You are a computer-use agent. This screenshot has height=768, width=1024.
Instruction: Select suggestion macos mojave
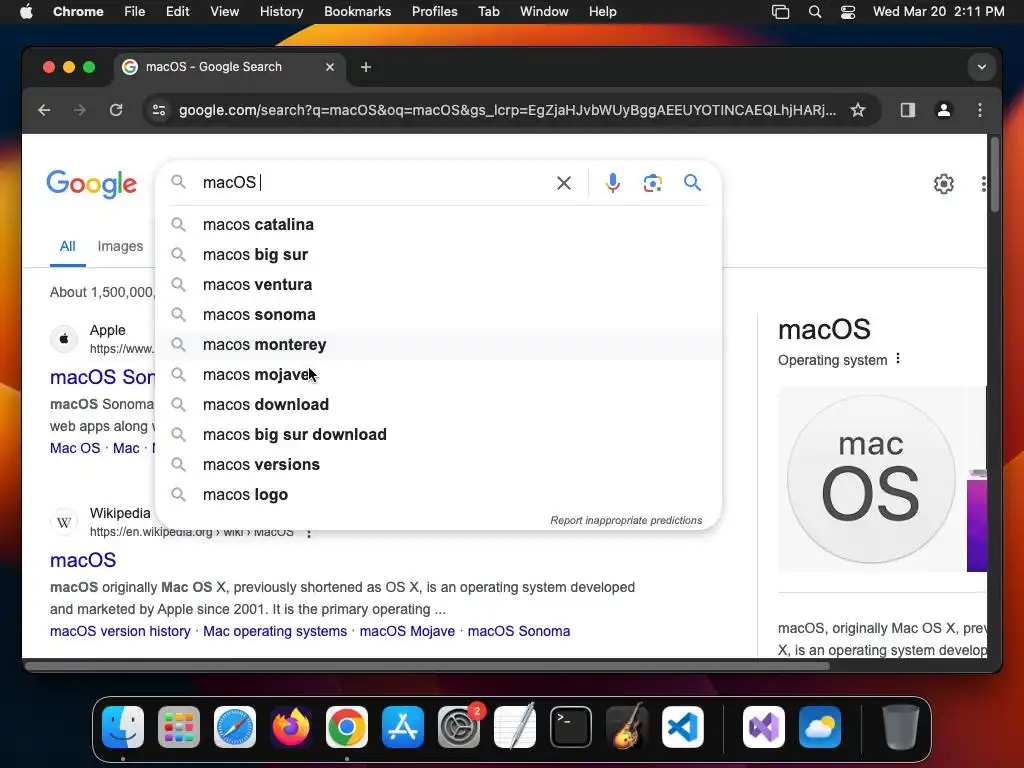pos(439,375)
